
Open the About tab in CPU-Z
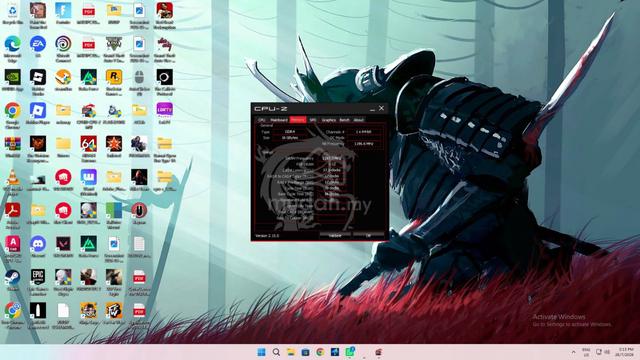click(358, 120)
